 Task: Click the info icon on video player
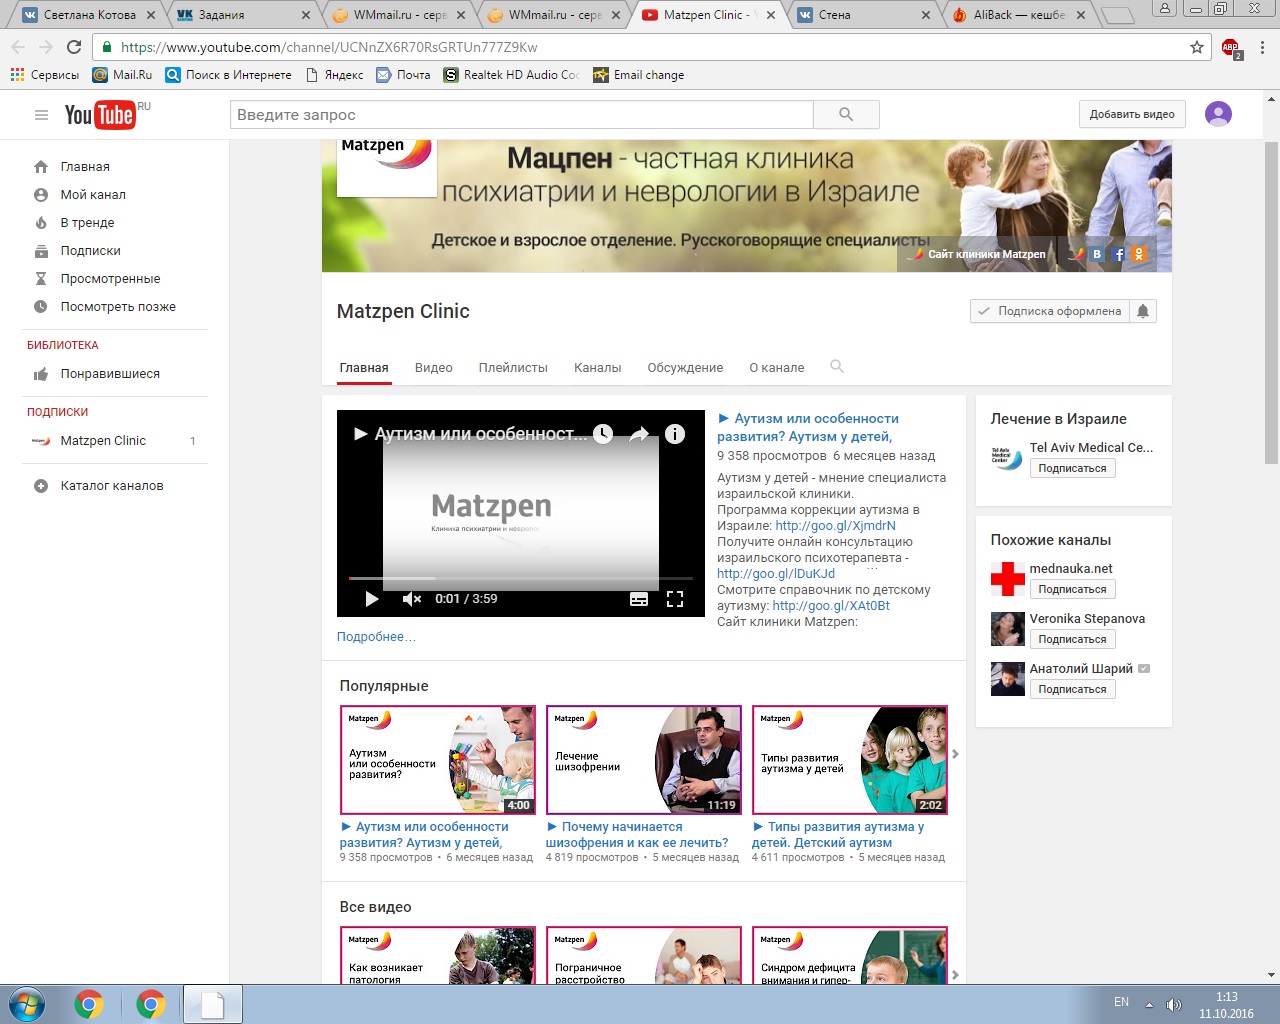click(x=675, y=434)
